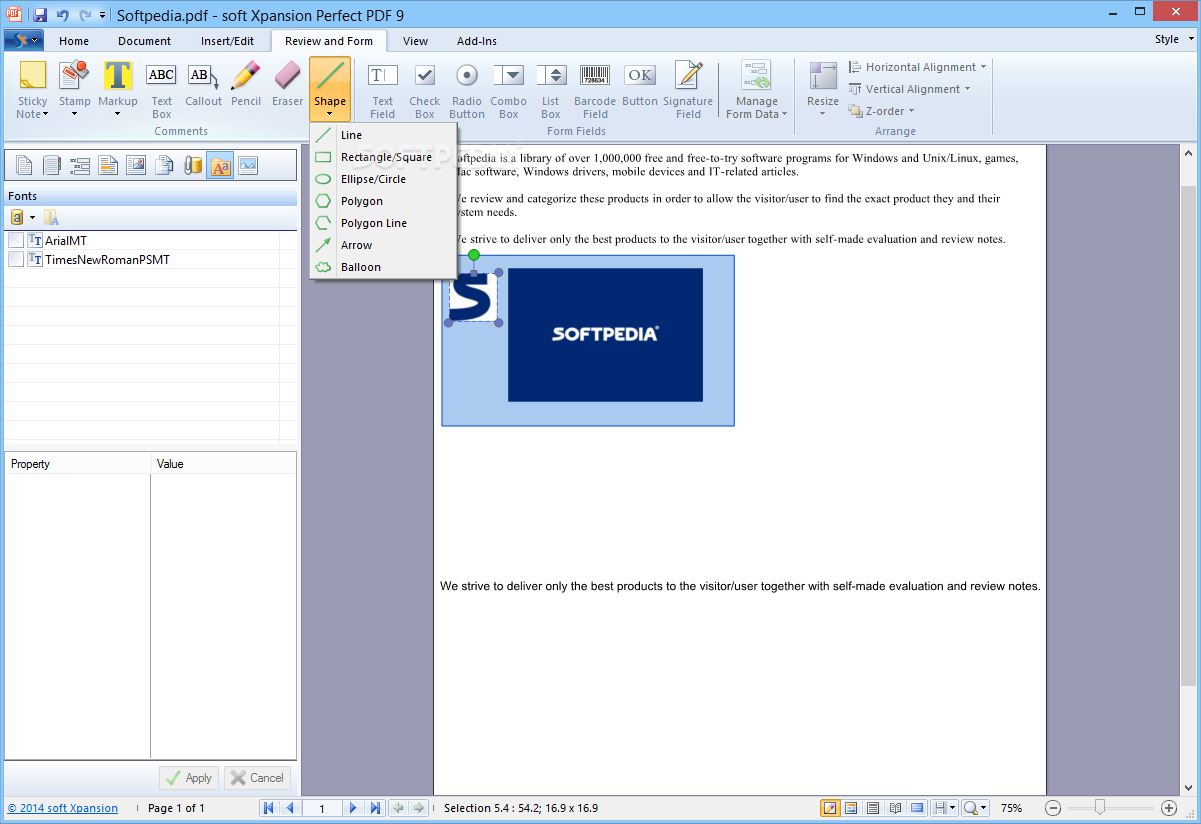Expand the Manage Form Data dropdown

tap(756, 89)
